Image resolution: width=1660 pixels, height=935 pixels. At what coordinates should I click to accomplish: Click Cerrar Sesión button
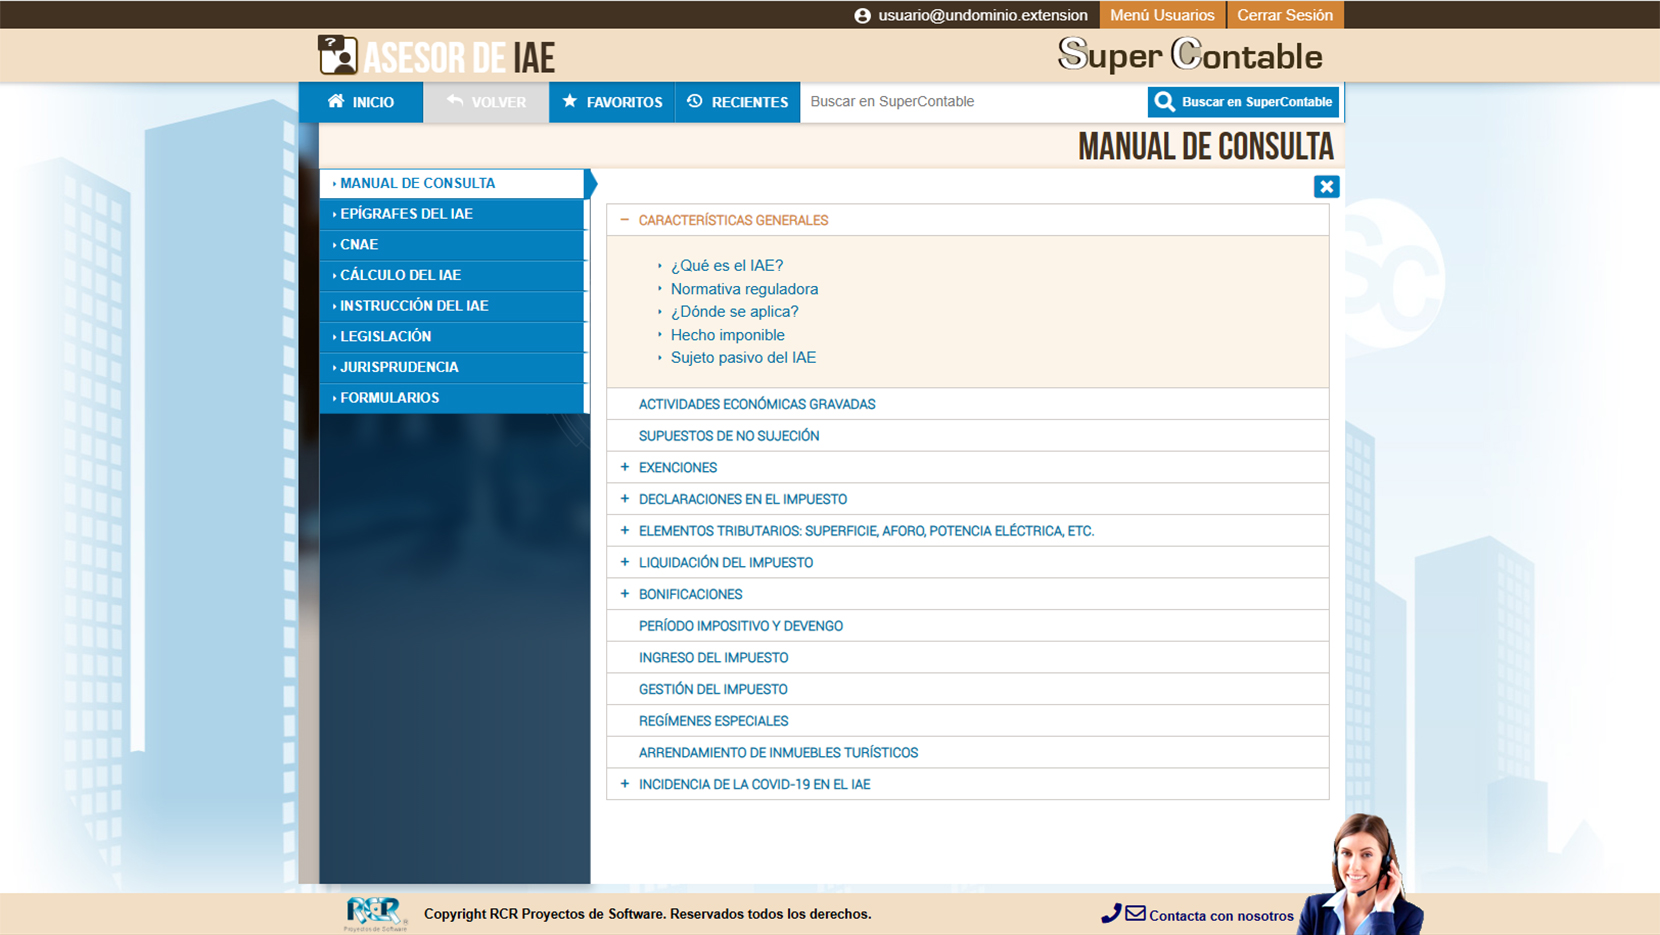coord(1285,15)
